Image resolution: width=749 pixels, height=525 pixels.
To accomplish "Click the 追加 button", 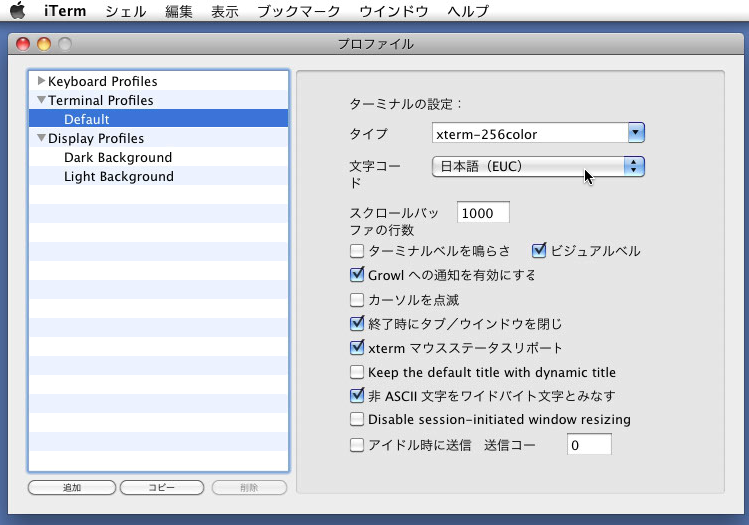I will pyautogui.click(x=72, y=488).
